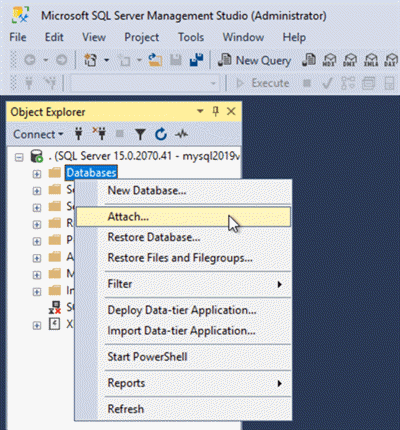
Task: Open the Reports submenu
Action: click(183, 383)
